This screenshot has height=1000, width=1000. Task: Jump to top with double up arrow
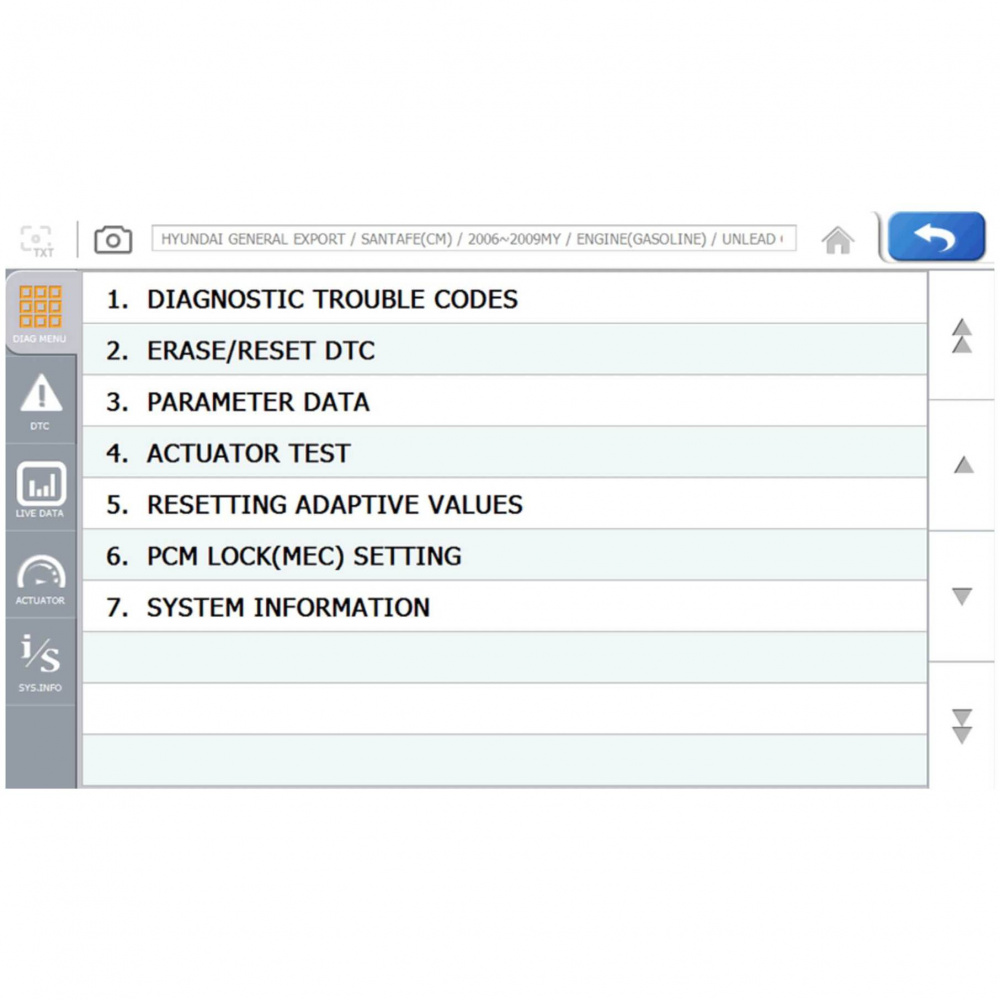[x=962, y=336]
